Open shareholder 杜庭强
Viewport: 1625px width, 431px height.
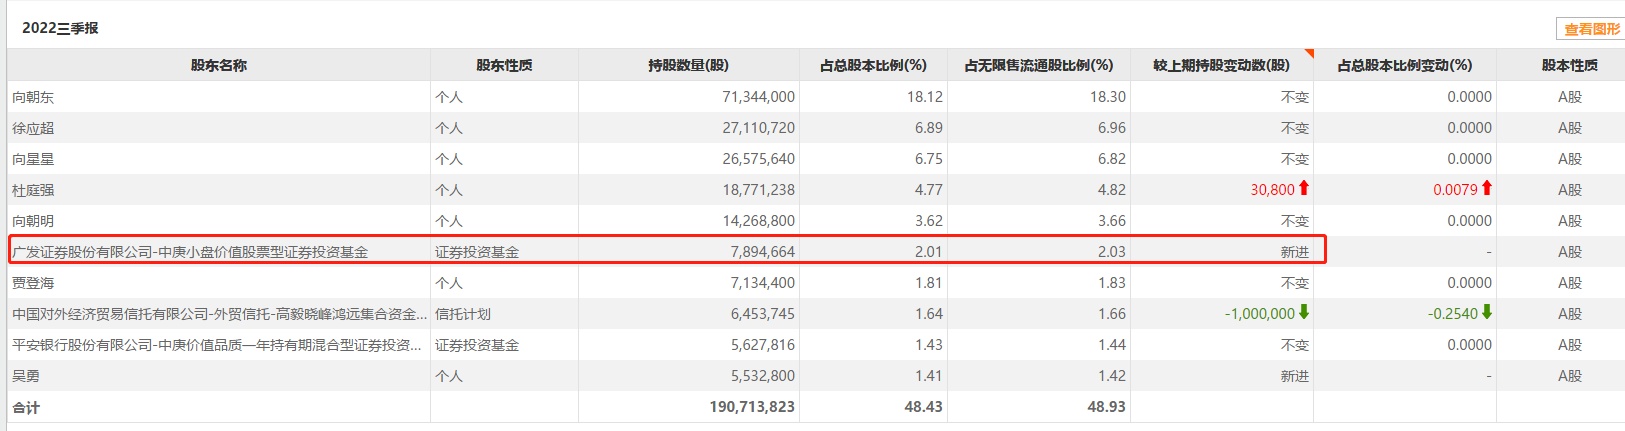coord(33,190)
